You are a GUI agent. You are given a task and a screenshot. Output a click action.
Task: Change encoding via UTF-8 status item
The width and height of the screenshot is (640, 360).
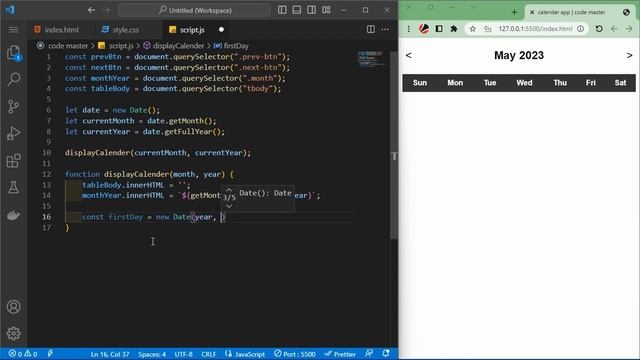(x=183, y=354)
